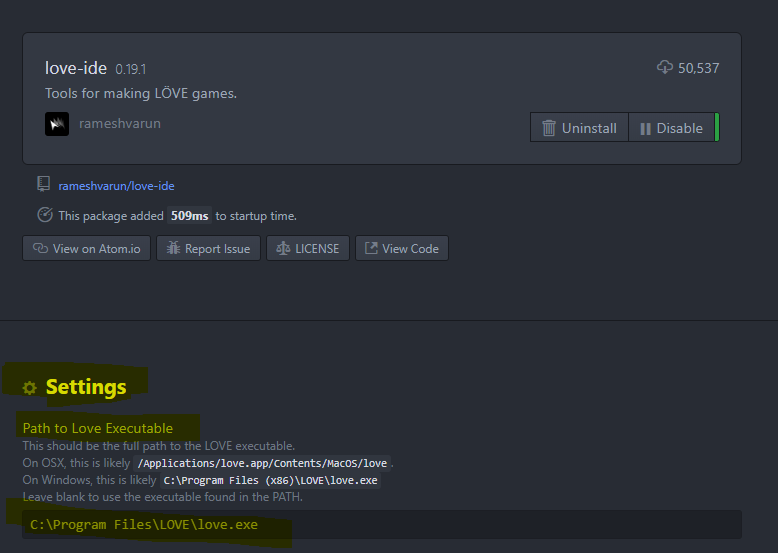Image resolution: width=778 pixels, height=553 pixels.
Task: Click the OSX path /Applications/love.app/Contents/MacOS/love
Action: pyautogui.click(x=262, y=463)
